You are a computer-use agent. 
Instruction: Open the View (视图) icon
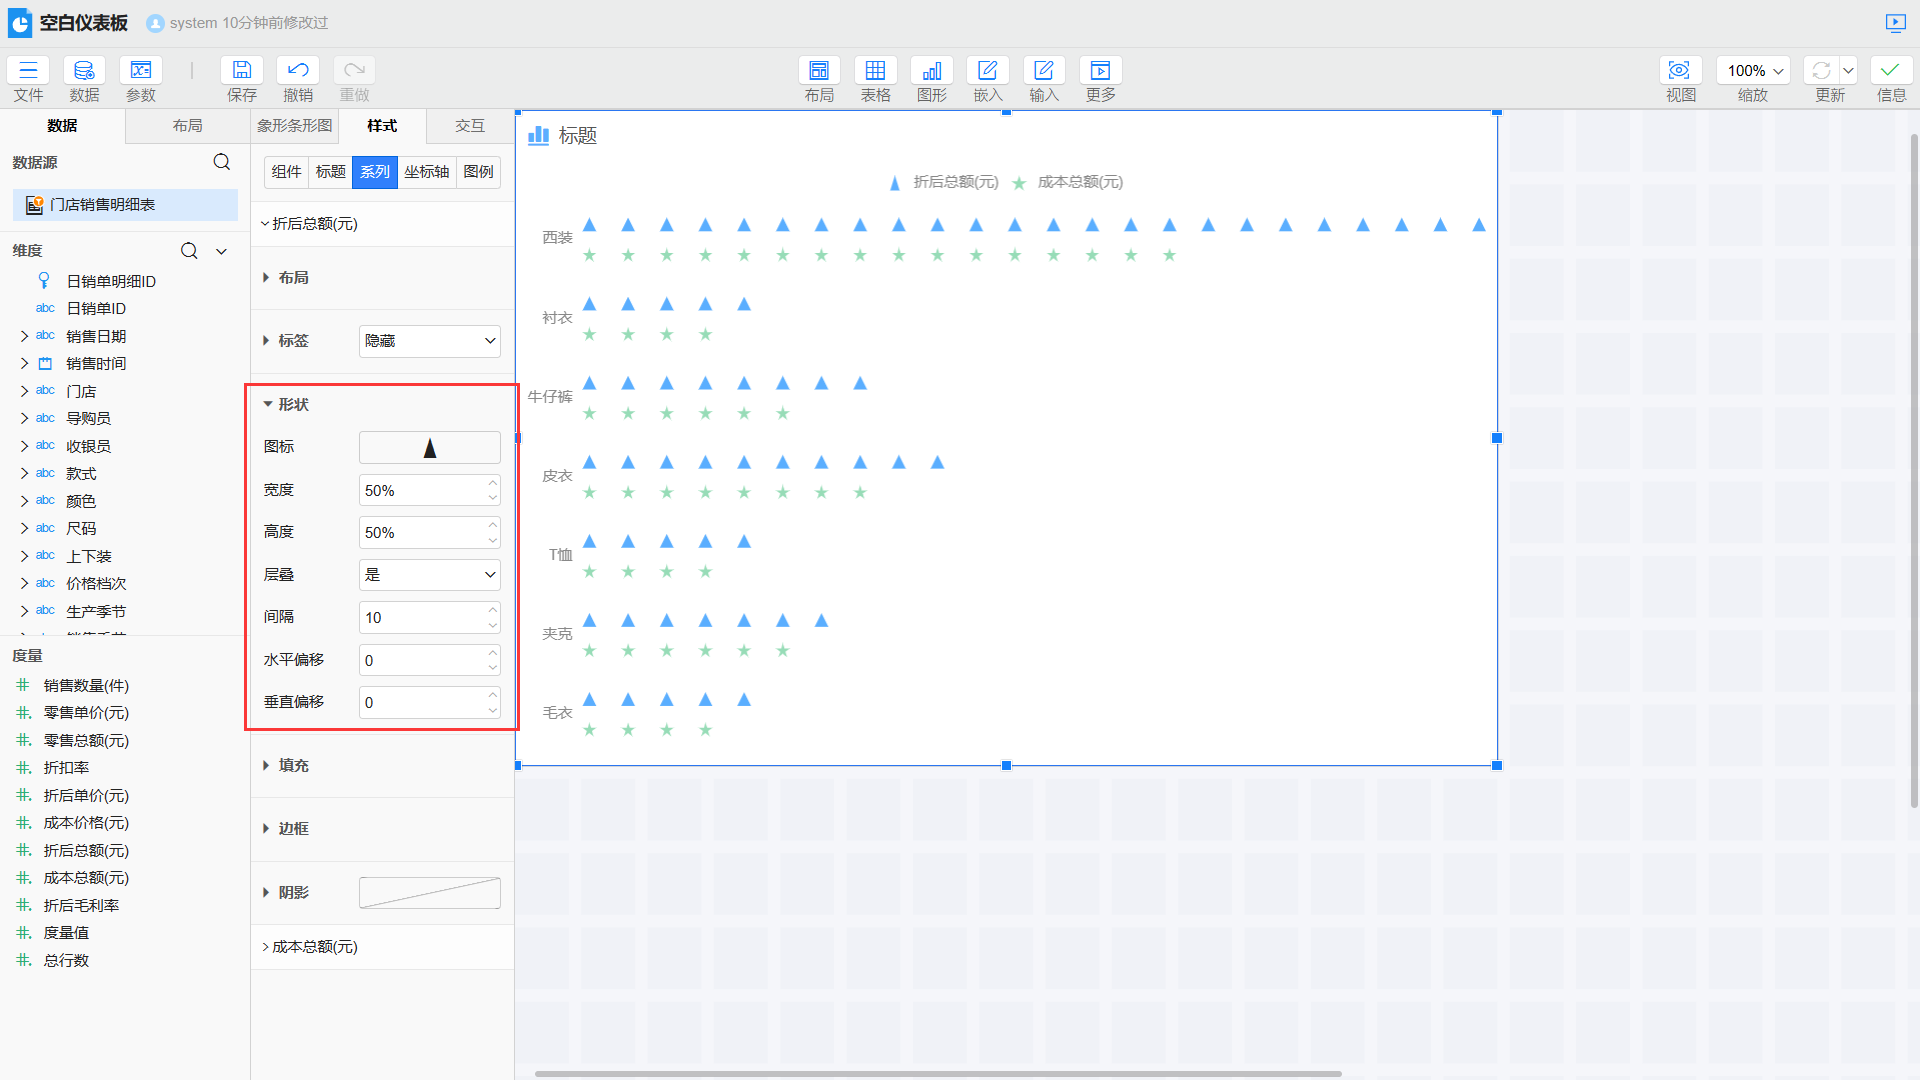[x=1680, y=70]
